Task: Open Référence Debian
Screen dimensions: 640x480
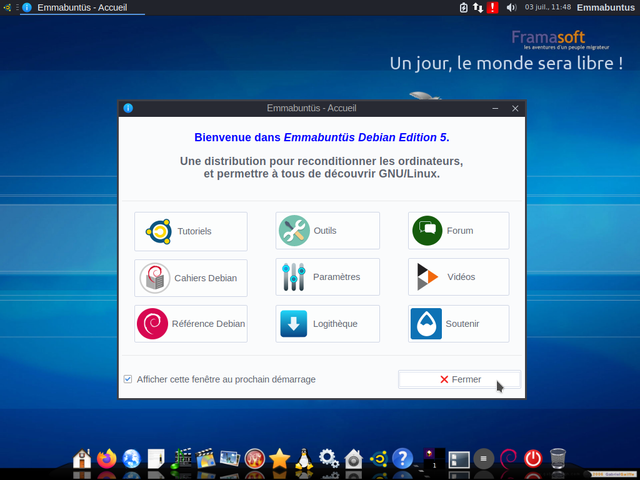Action: click(x=191, y=324)
